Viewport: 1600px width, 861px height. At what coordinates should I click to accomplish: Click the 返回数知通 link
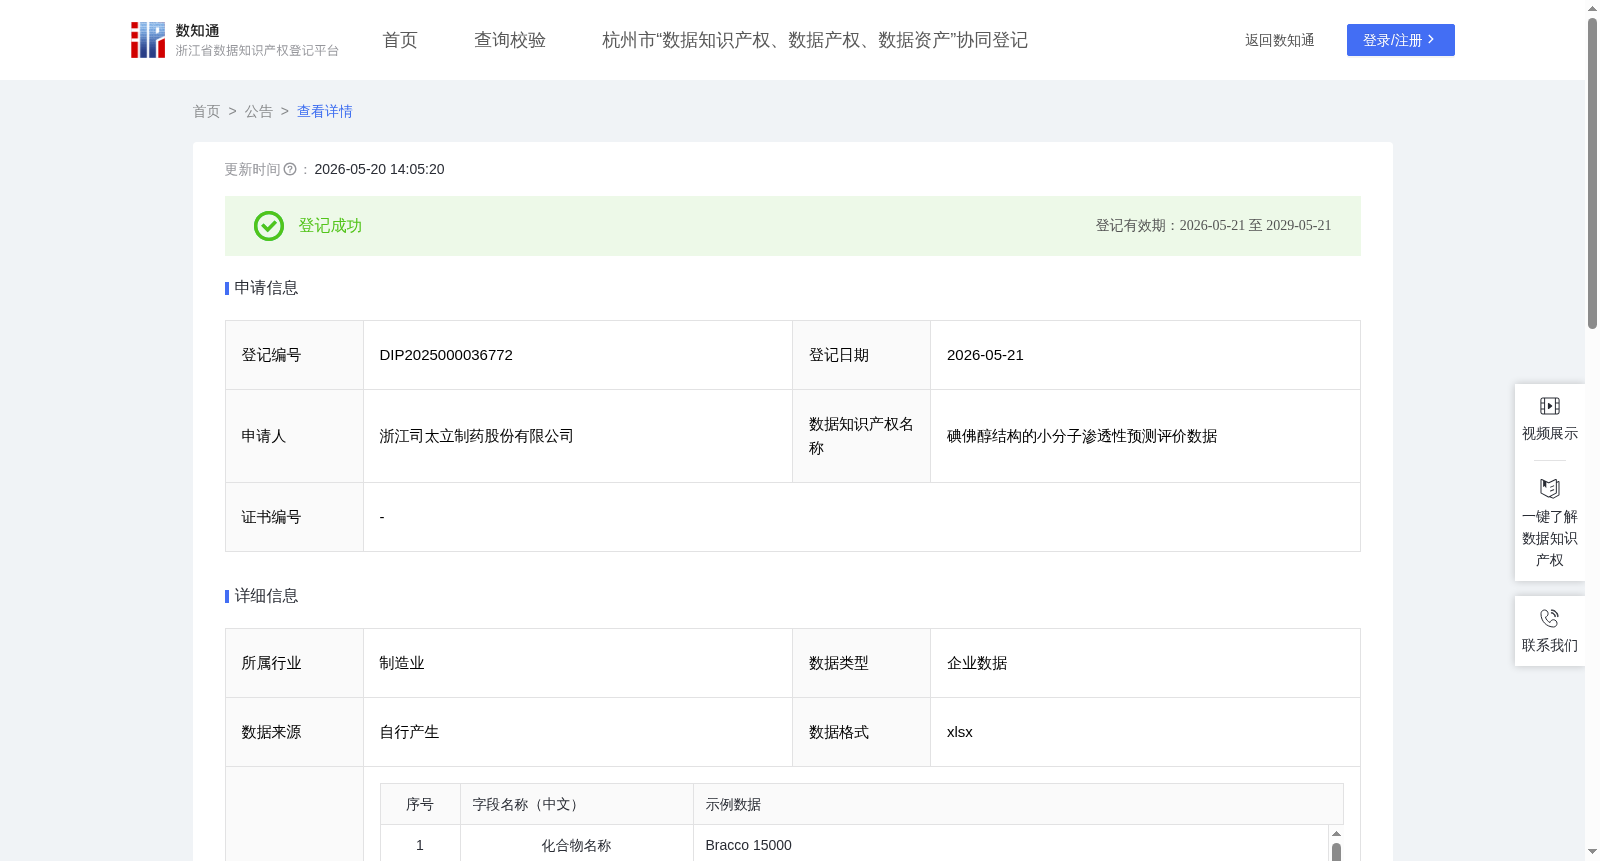[1280, 40]
